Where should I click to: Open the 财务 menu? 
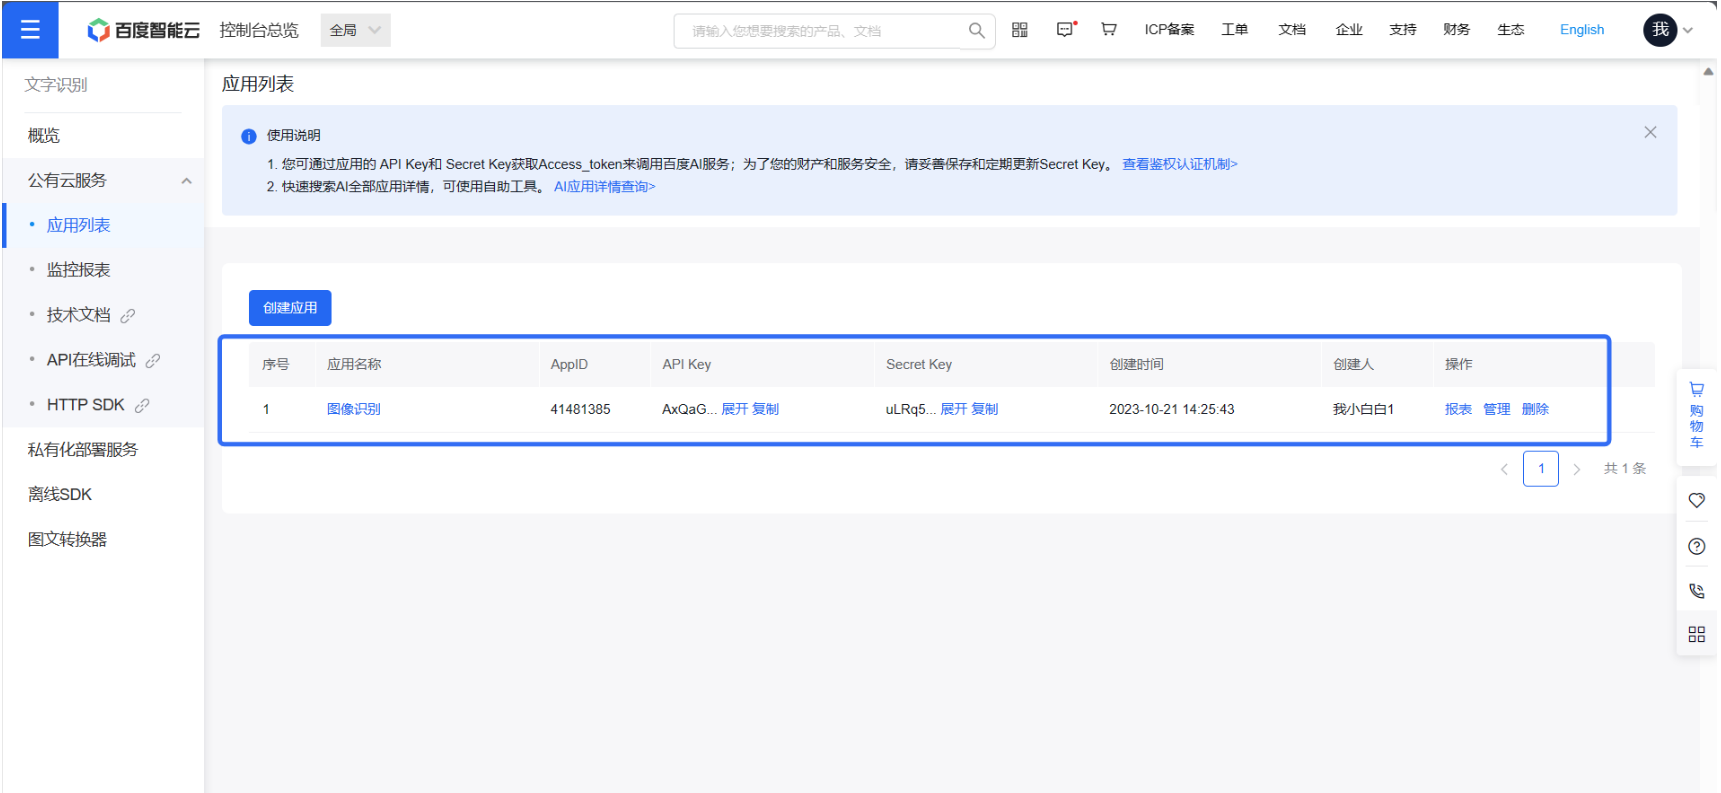(1457, 30)
